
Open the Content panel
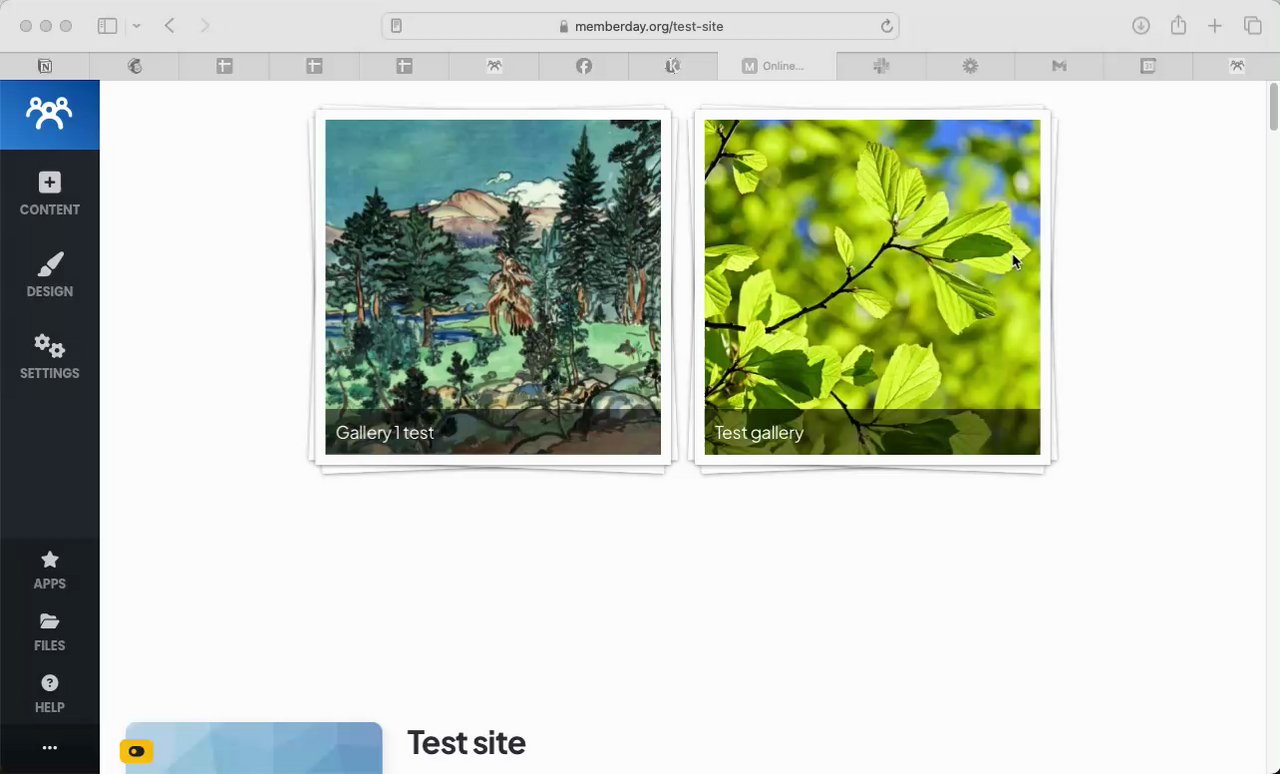click(x=49, y=194)
